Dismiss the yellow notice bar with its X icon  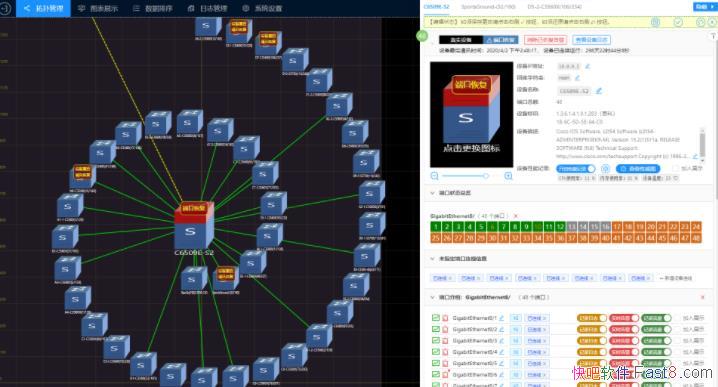713,22
